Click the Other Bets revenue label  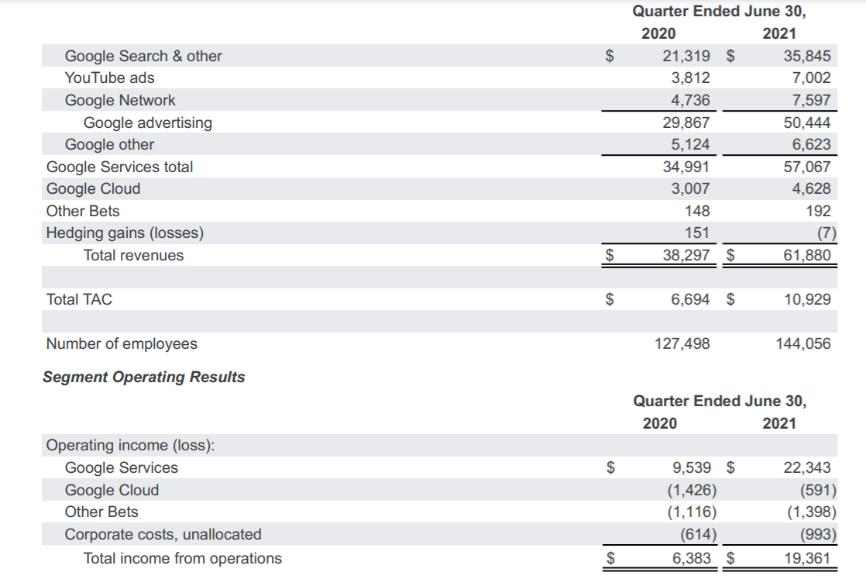[83, 211]
